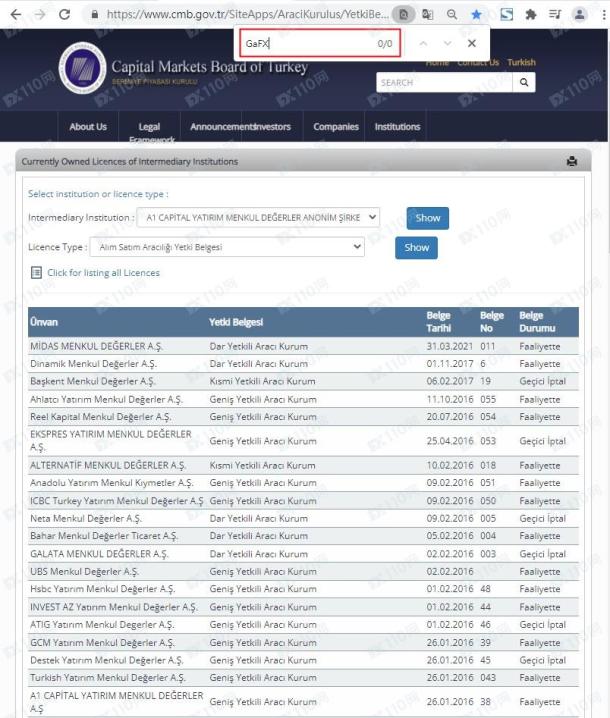This screenshot has height=718, width=610.
Task: Select Neta Menkul Değerler A.Ş. row
Action: pyautogui.click(x=303, y=518)
